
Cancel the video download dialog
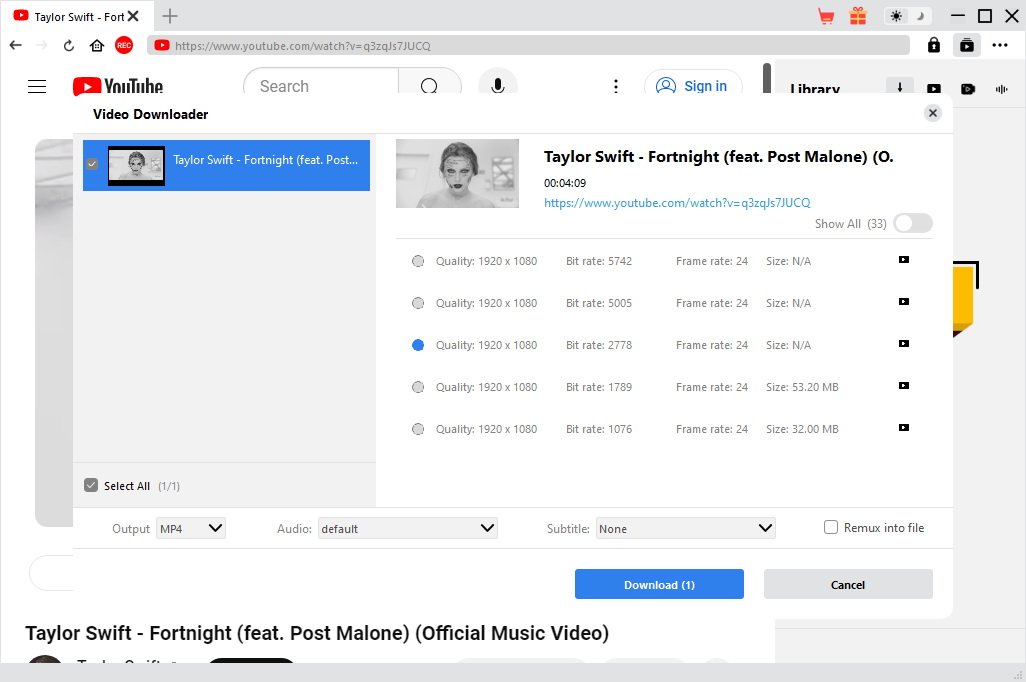tap(848, 584)
